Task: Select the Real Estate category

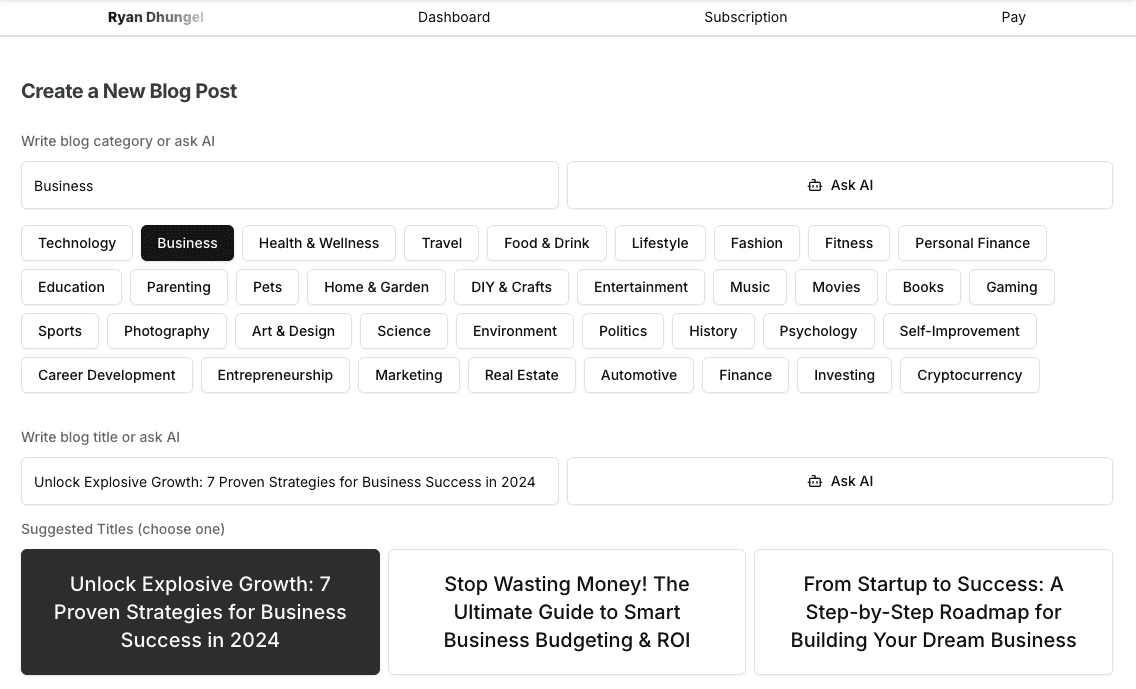Action: [522, 375]
